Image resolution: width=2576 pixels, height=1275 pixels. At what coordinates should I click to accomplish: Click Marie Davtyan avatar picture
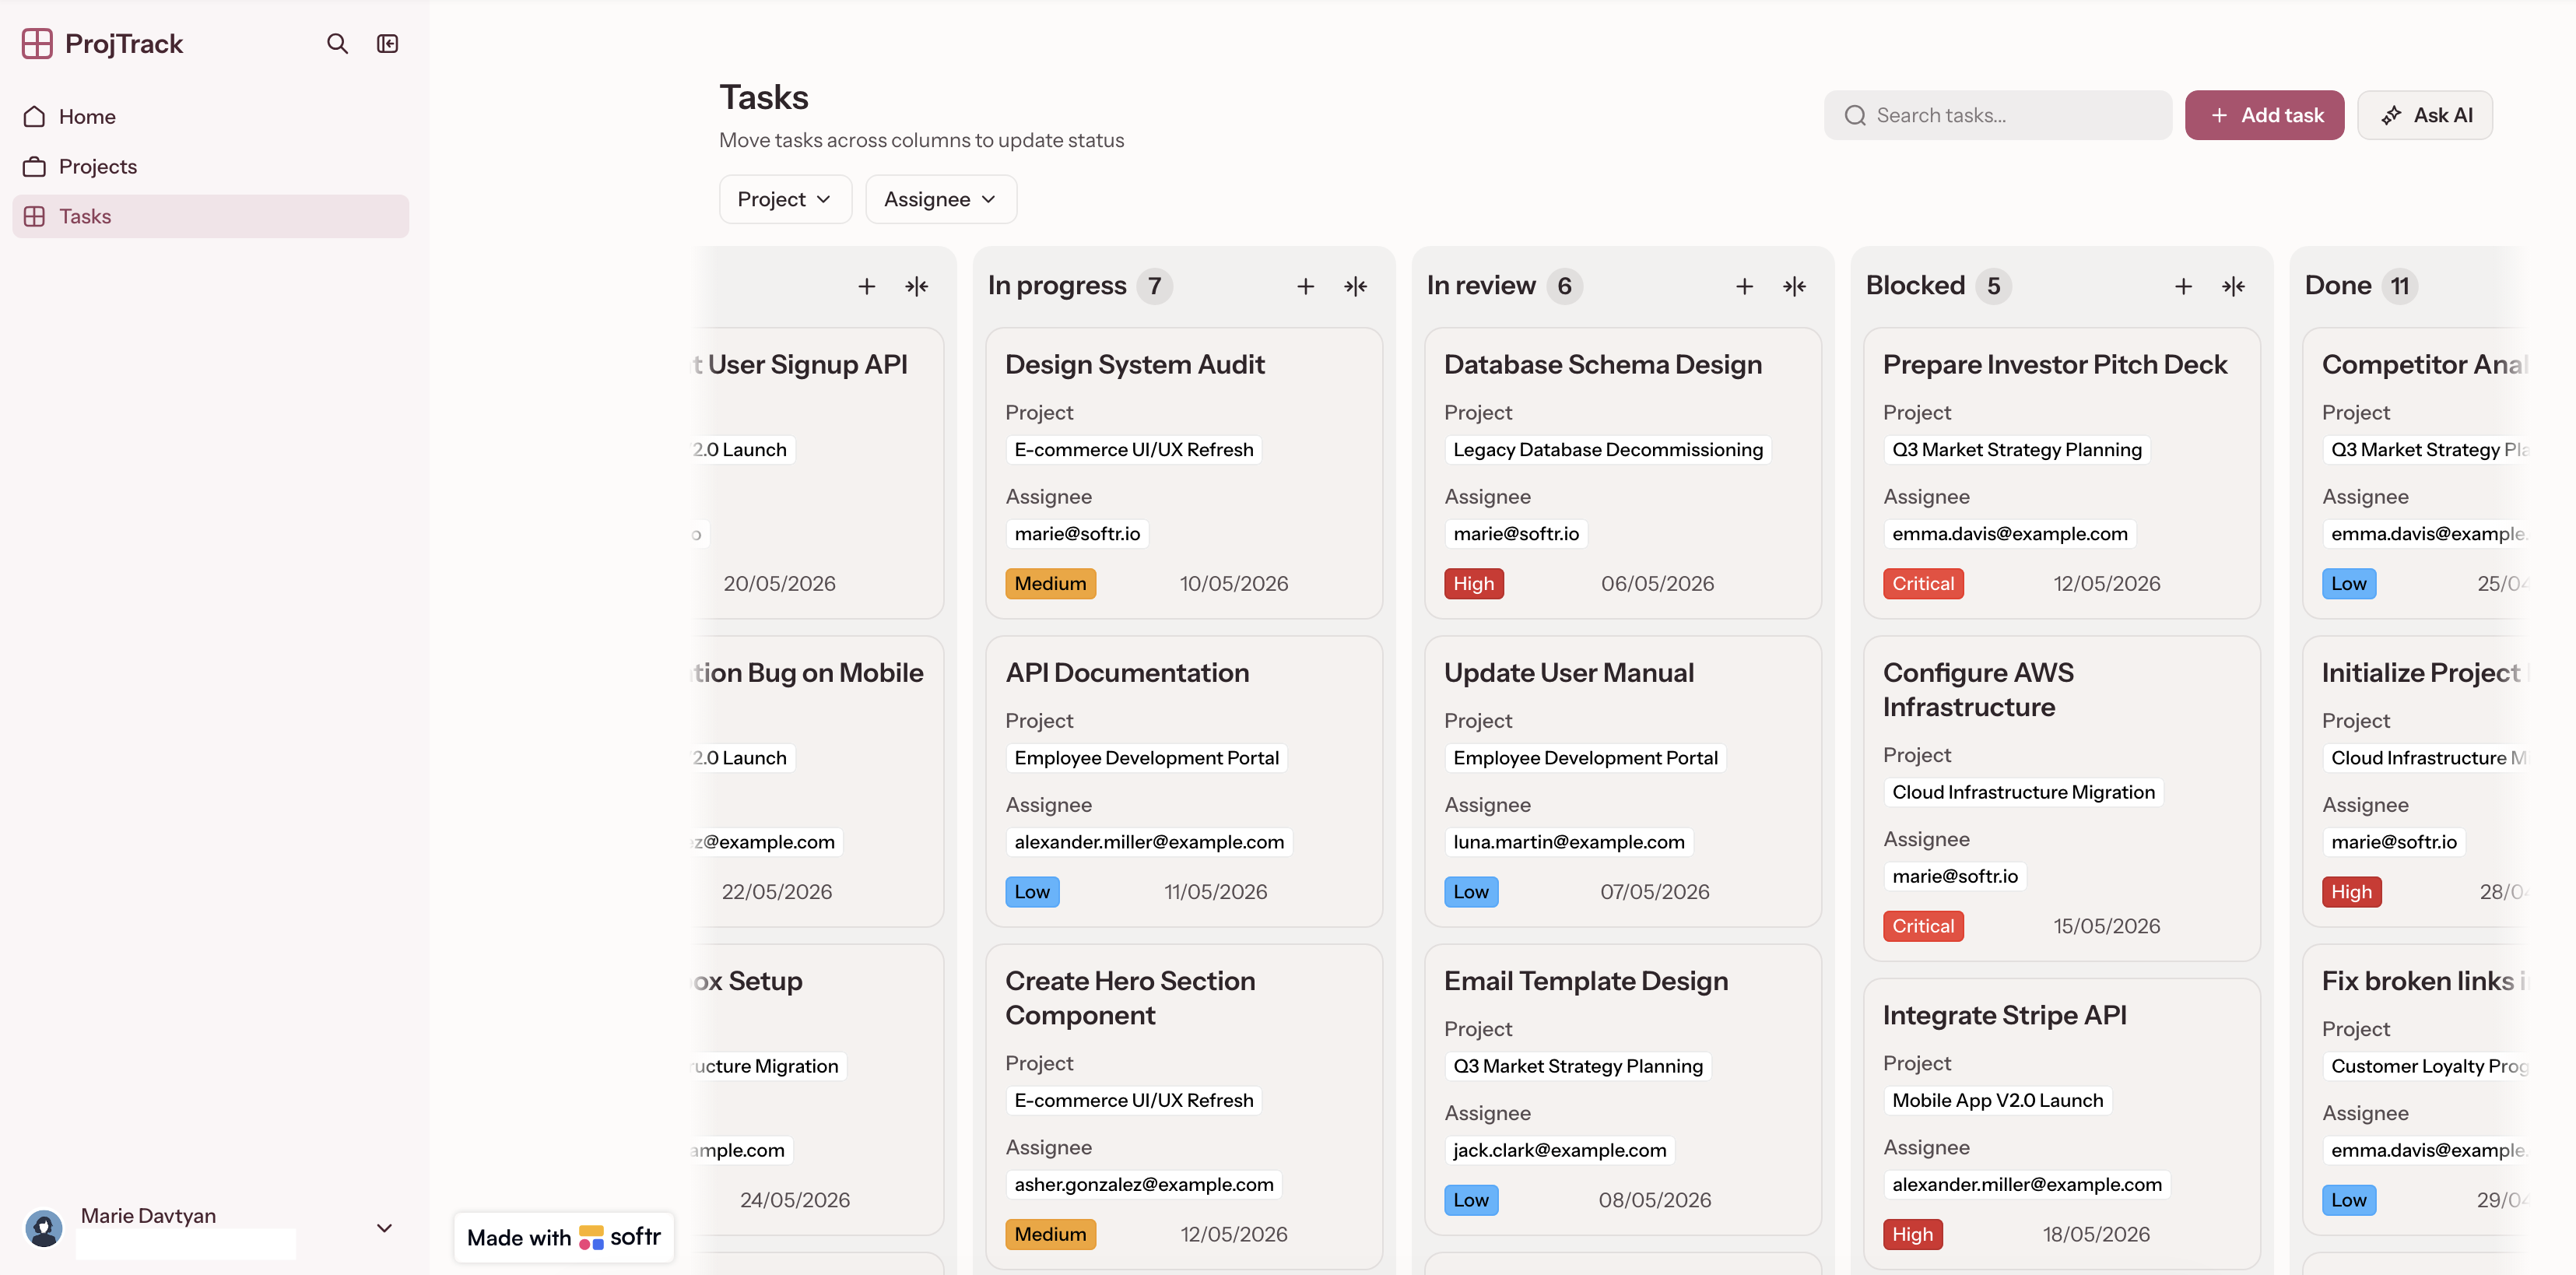click(x=43, y=1227)
